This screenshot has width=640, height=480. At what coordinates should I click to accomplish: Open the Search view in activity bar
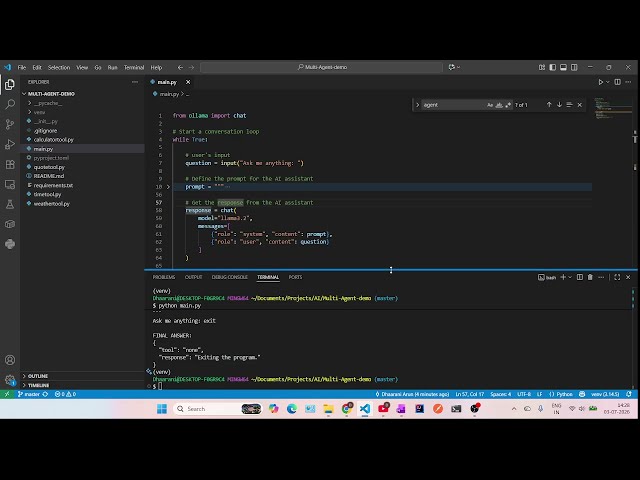coord(10,104)
